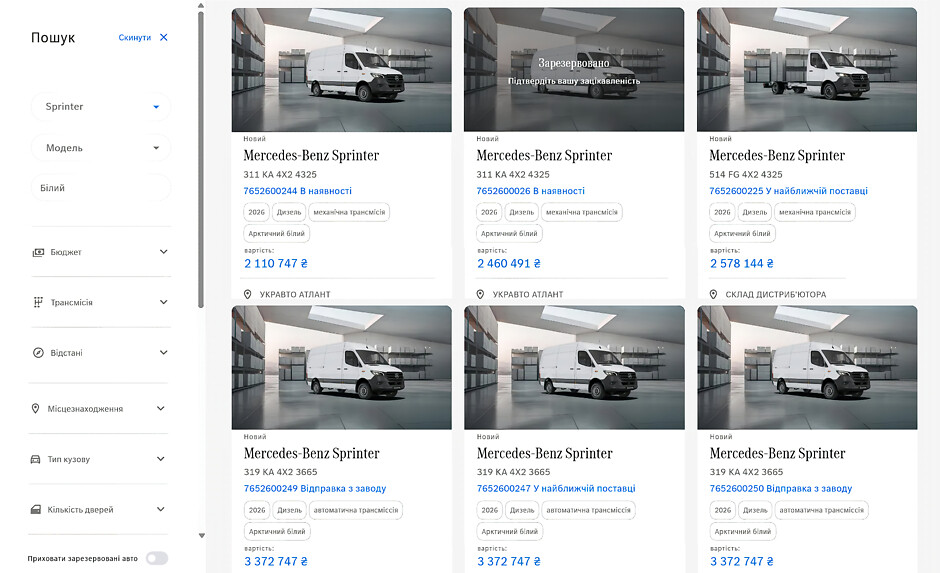Click the filter panel vertical scrollbar
This screenshot has height=573, width=940.
click(x=201, y=159)
